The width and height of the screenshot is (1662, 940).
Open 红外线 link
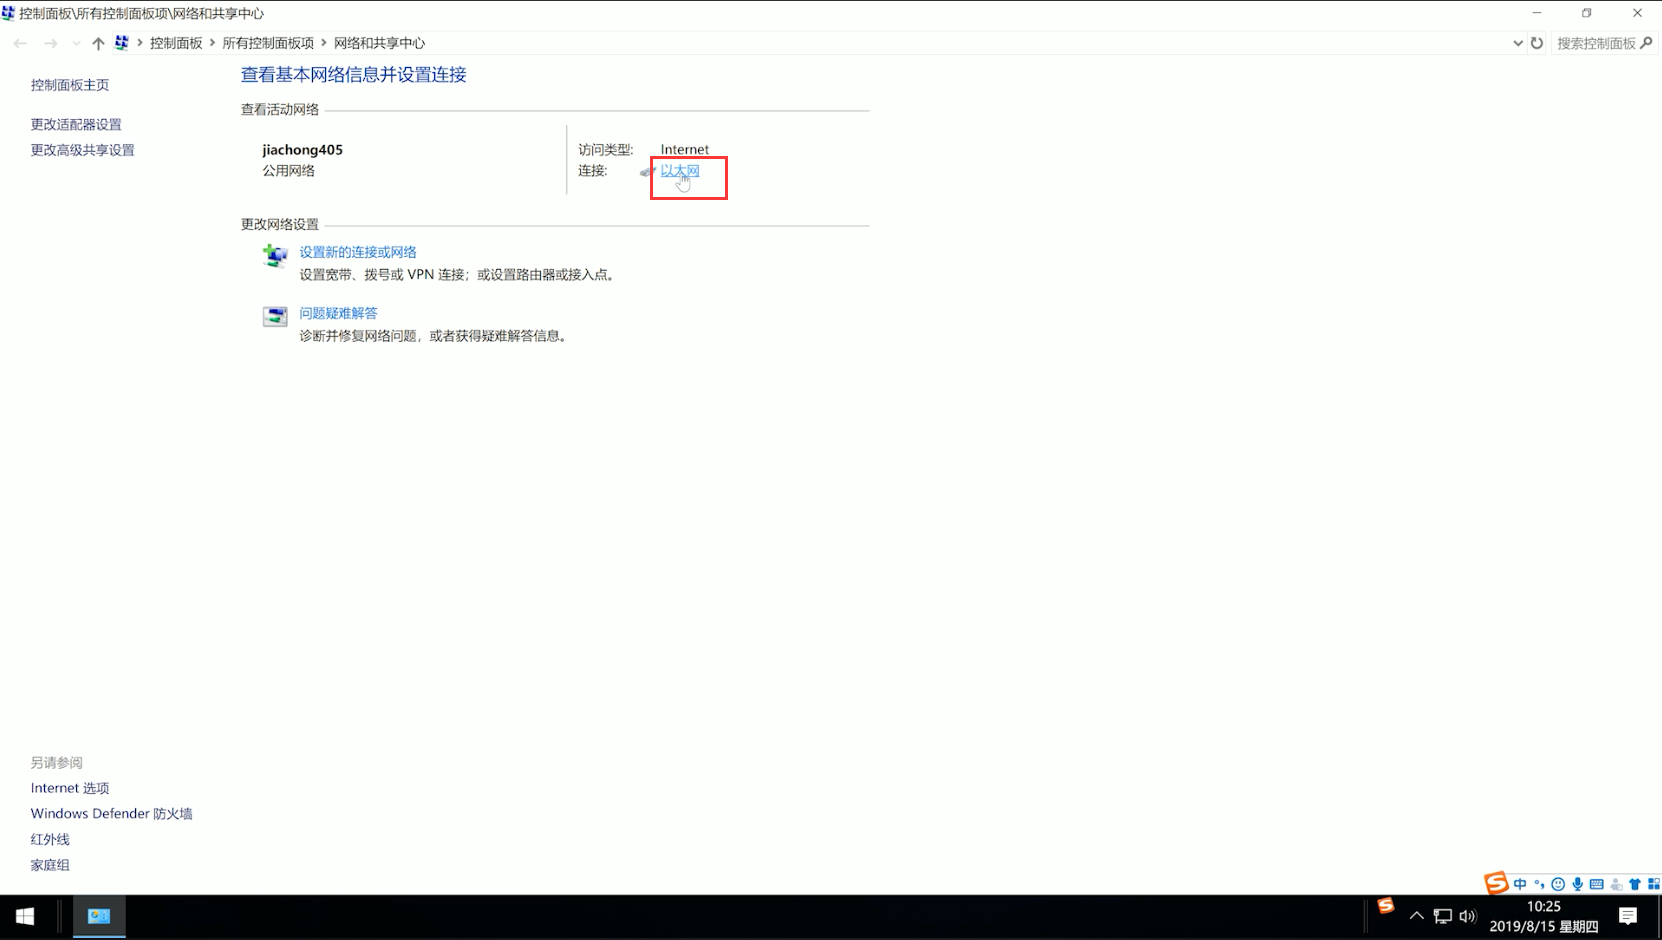point(50,839)
